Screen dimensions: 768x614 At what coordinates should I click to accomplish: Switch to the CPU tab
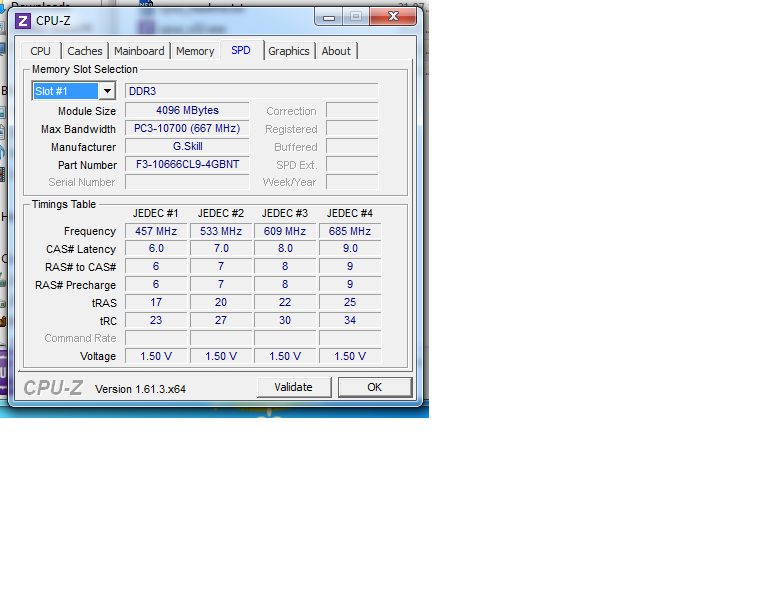click(40, 51)
